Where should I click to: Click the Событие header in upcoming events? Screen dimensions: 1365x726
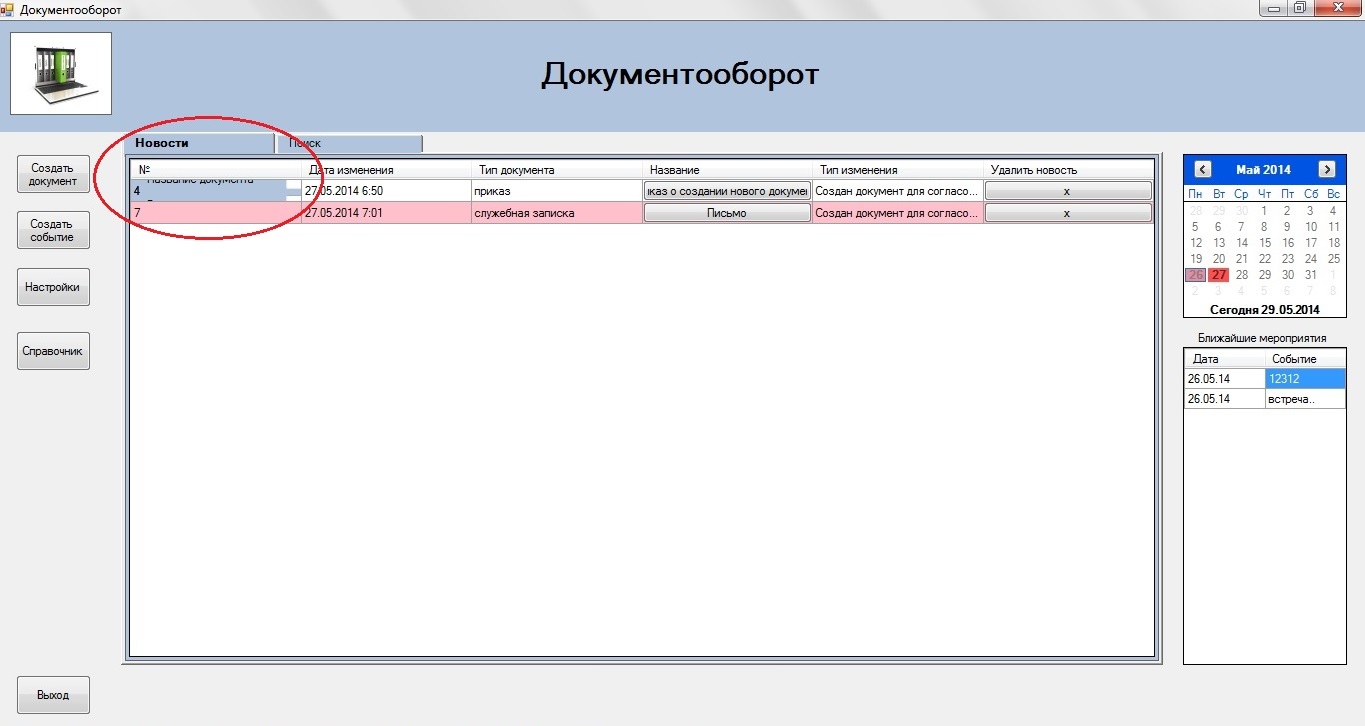1306,359
